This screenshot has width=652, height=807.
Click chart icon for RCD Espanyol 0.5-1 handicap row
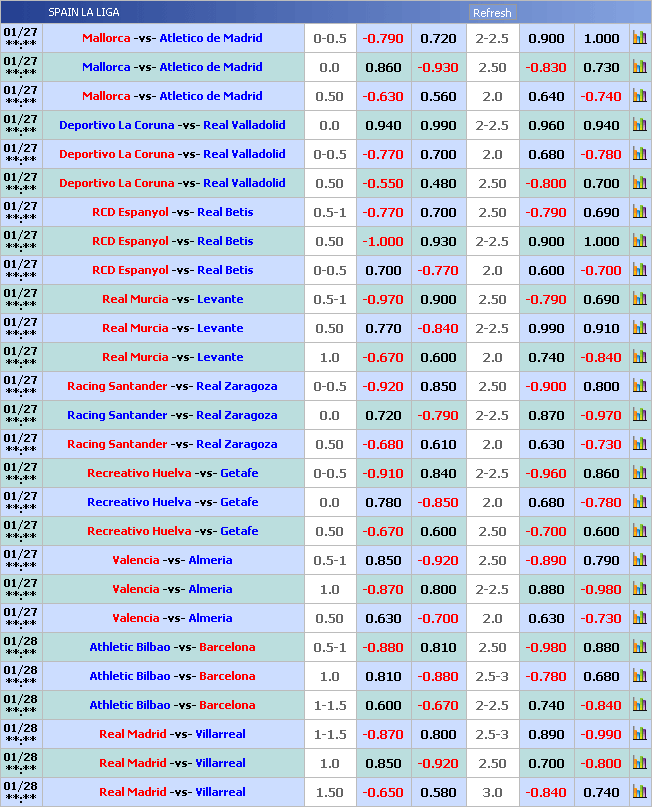coord(639,212)
